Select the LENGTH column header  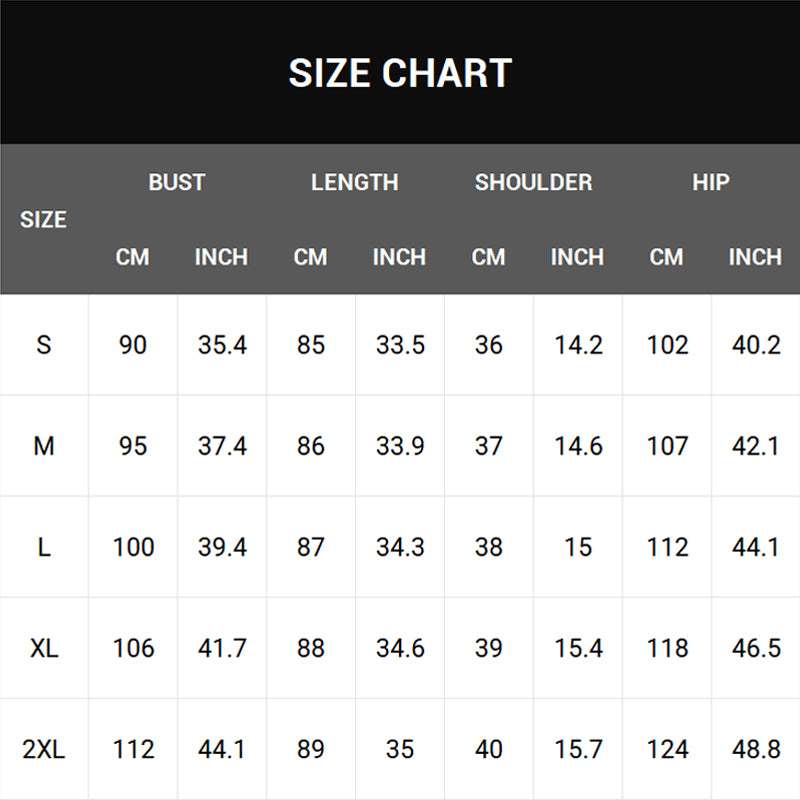click(x=355, y=182)
